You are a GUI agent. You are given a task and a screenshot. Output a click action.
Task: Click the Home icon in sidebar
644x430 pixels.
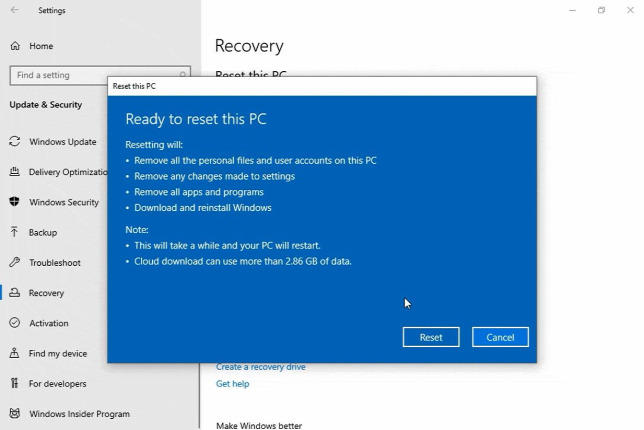(15, 46)
